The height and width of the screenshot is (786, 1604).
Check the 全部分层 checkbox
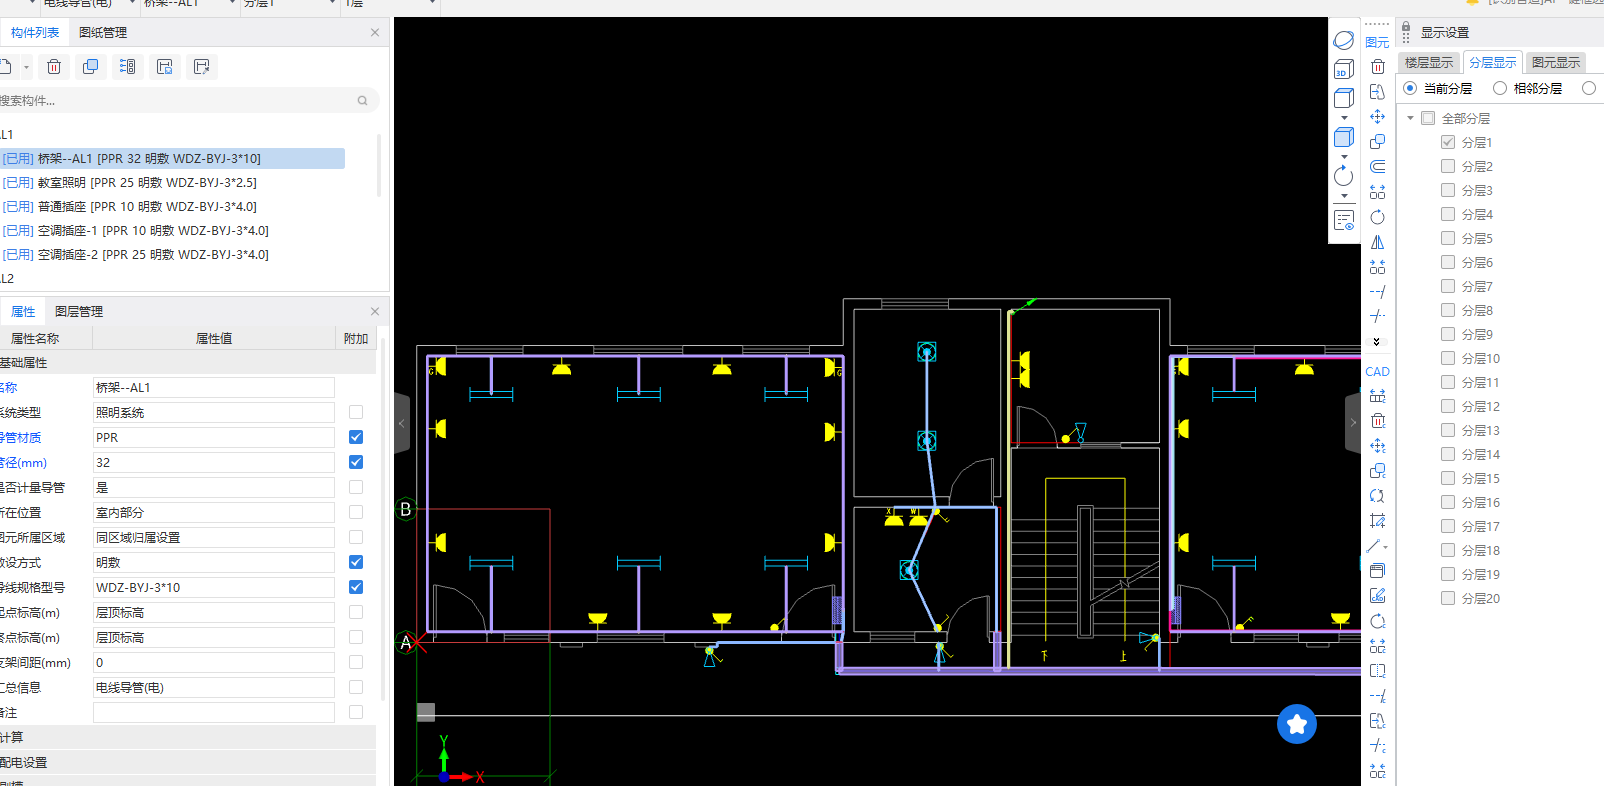pyautogui.click(x=1428, y=118)
